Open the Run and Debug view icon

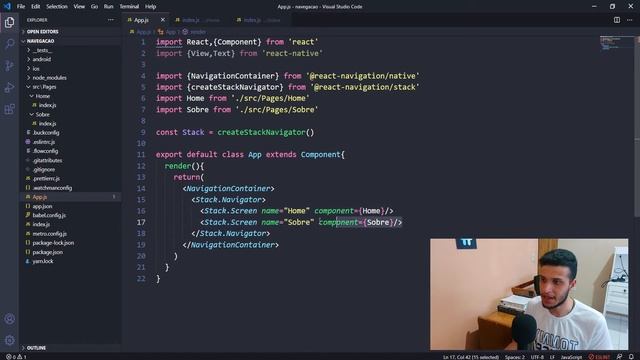[x=9, y=87]
